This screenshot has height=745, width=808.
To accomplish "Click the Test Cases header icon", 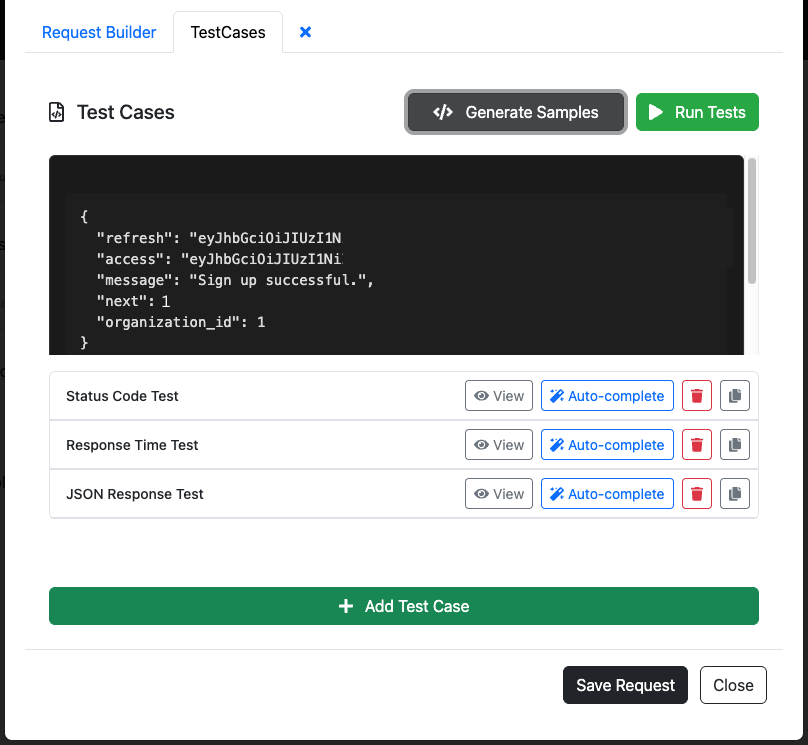I will pyautogui.click(x=57, y=113).
